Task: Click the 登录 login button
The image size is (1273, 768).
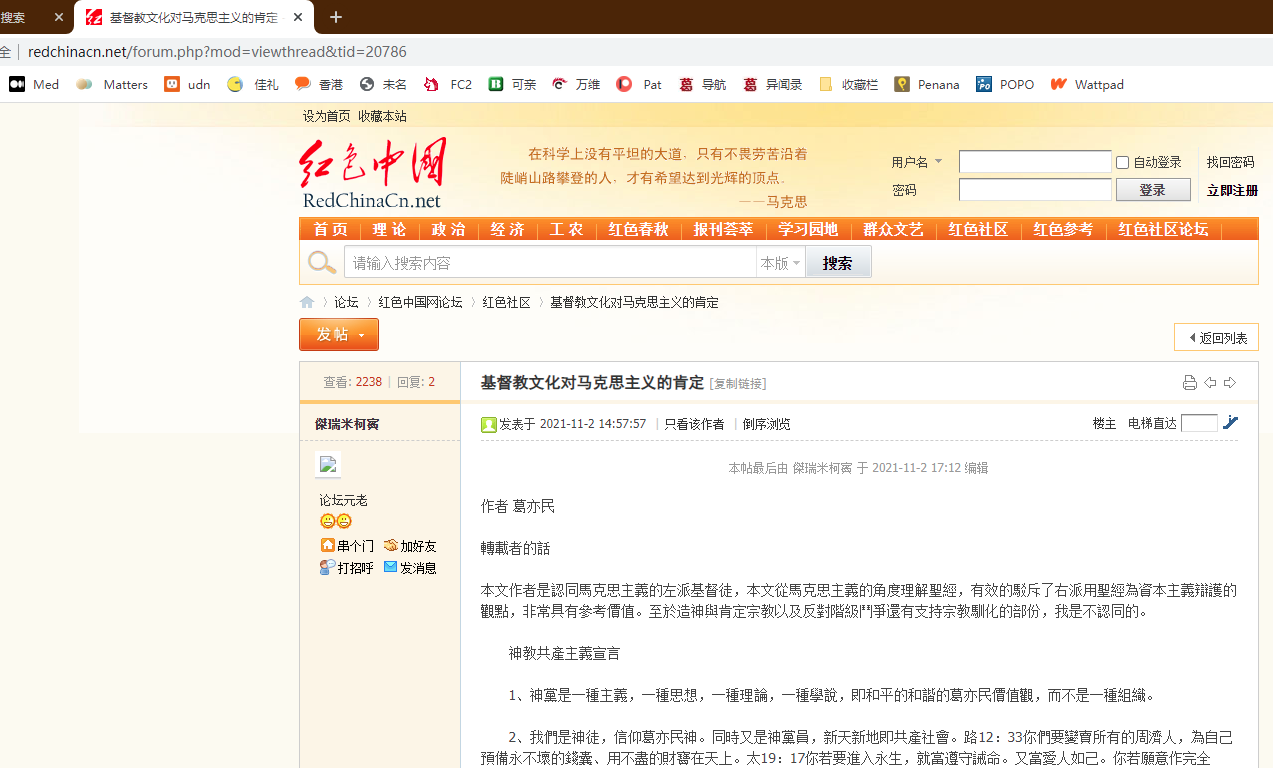Action: [1152, 190]
